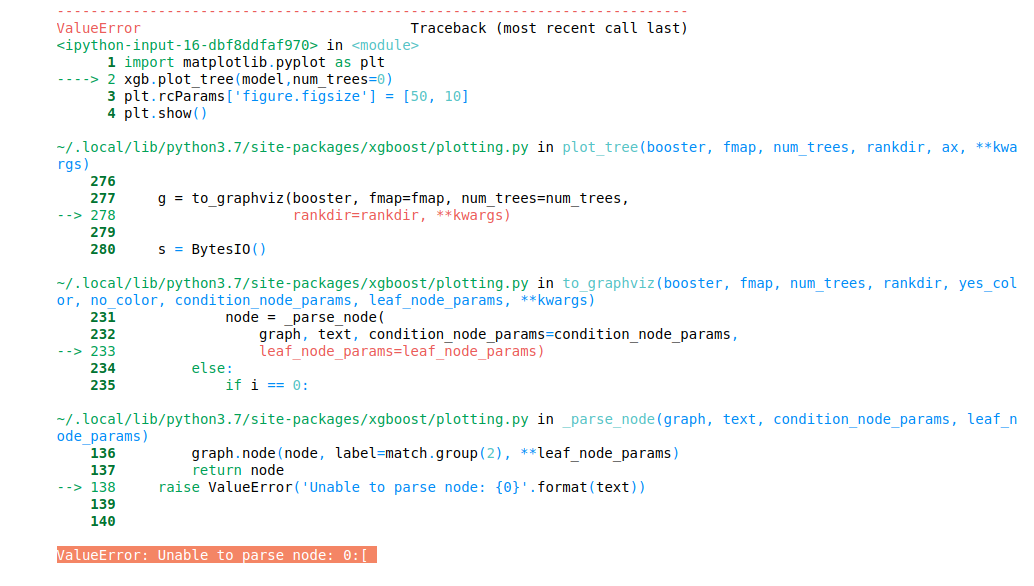Click the red ValueError heading at top
1034x586 pixels.
pyautogui.click(x=98, y=28)
